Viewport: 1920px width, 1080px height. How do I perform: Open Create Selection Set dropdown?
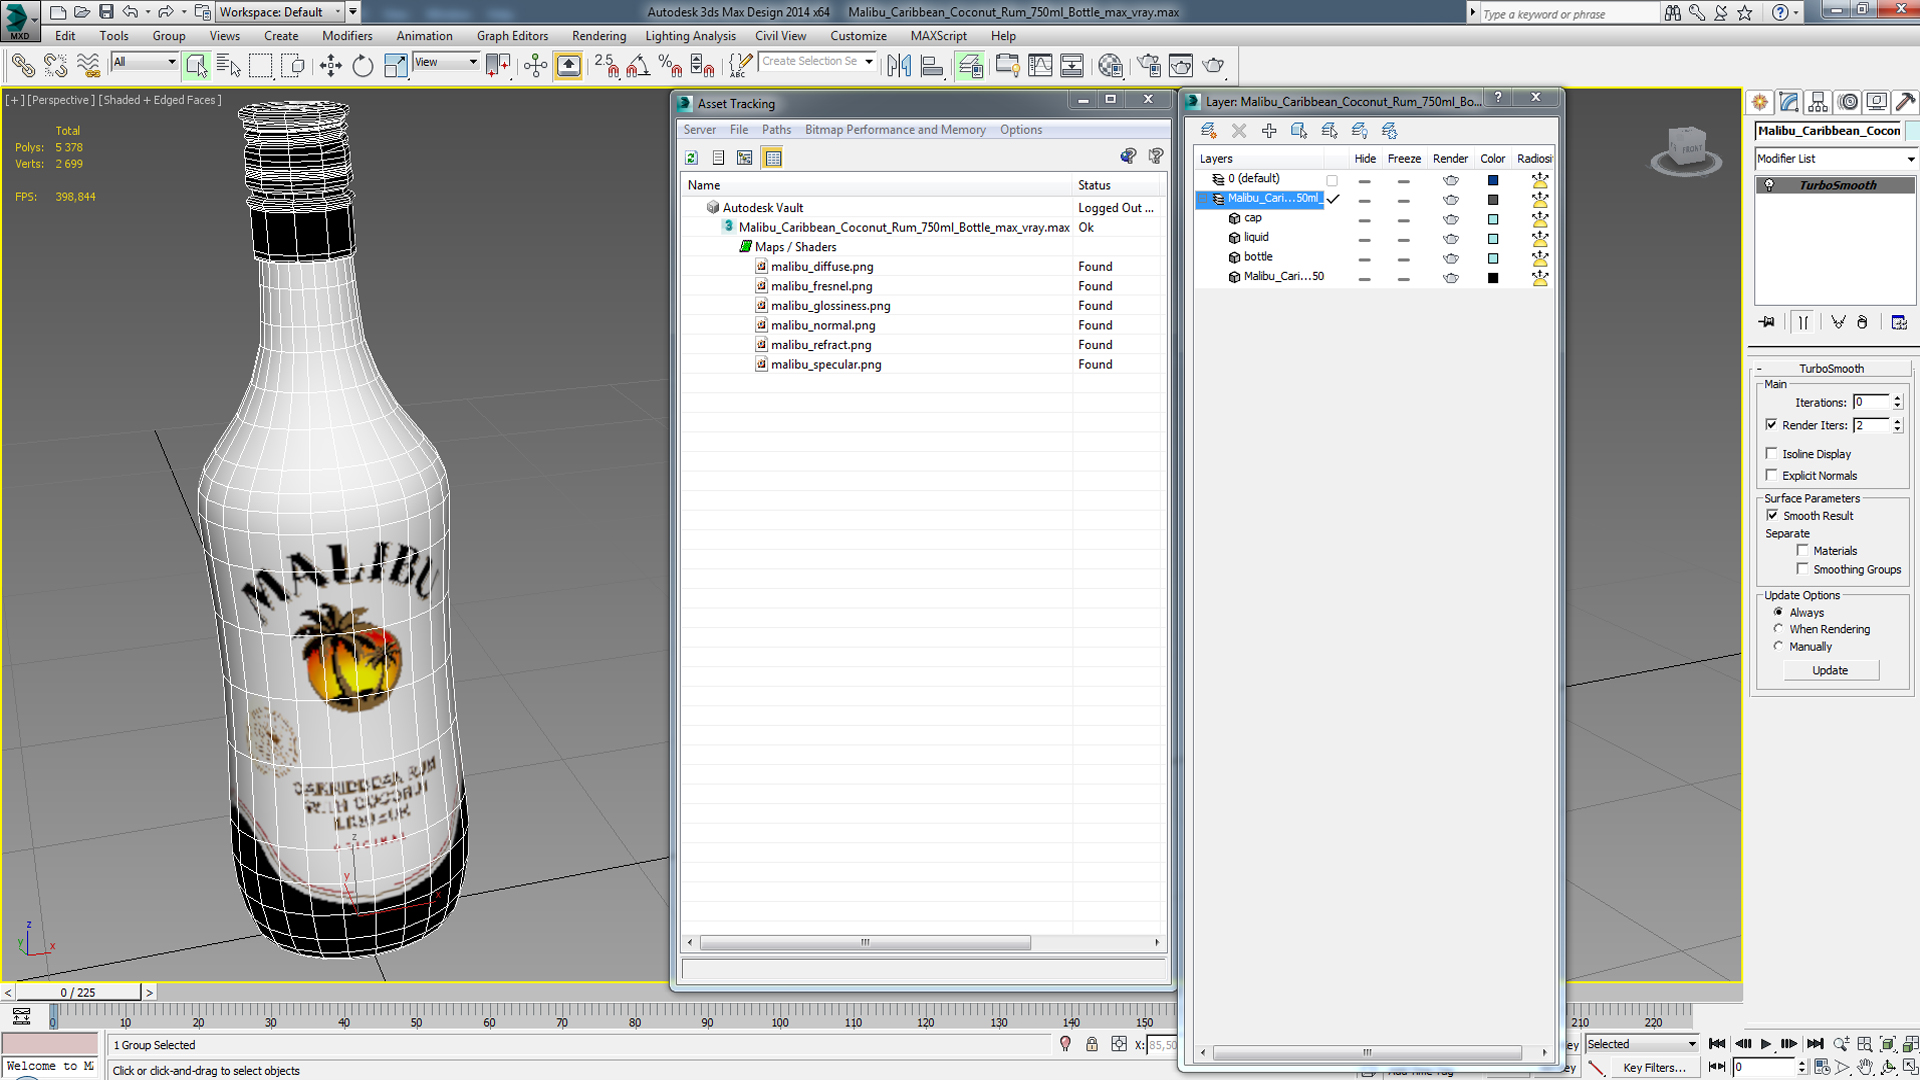click(817, 62)
